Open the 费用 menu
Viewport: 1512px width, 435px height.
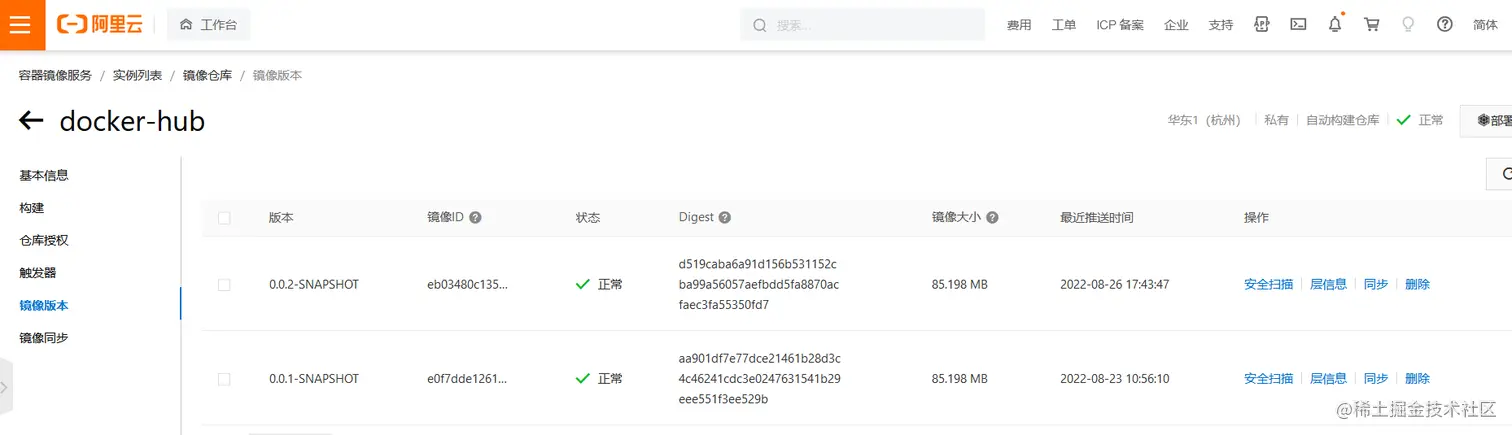coord(1019,25)
